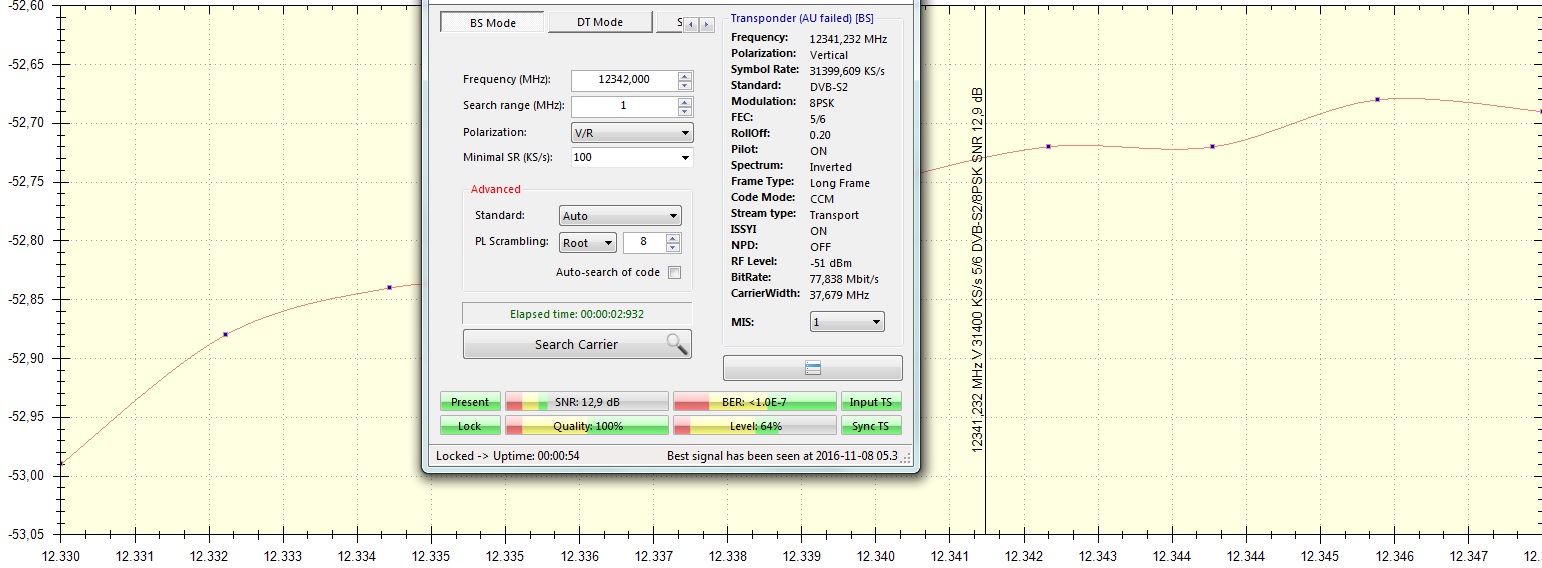
Task: Switch to the DT Mode tab
Action: tap(599, 22)
